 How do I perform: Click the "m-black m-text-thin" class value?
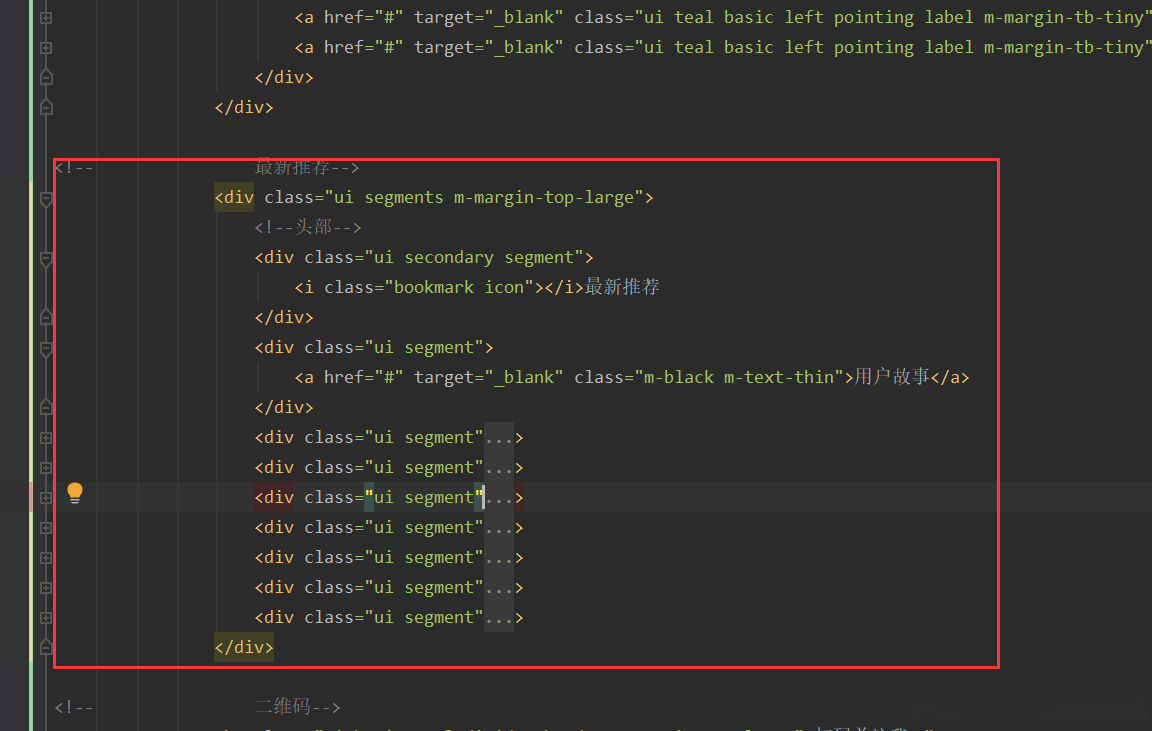(744, 377)
